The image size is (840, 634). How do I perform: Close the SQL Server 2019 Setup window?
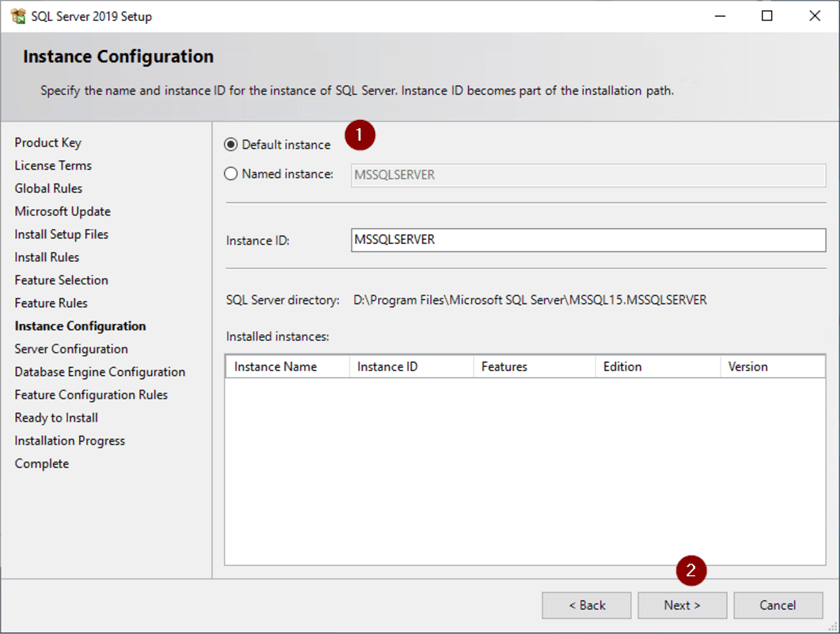(x=813, y=16)
